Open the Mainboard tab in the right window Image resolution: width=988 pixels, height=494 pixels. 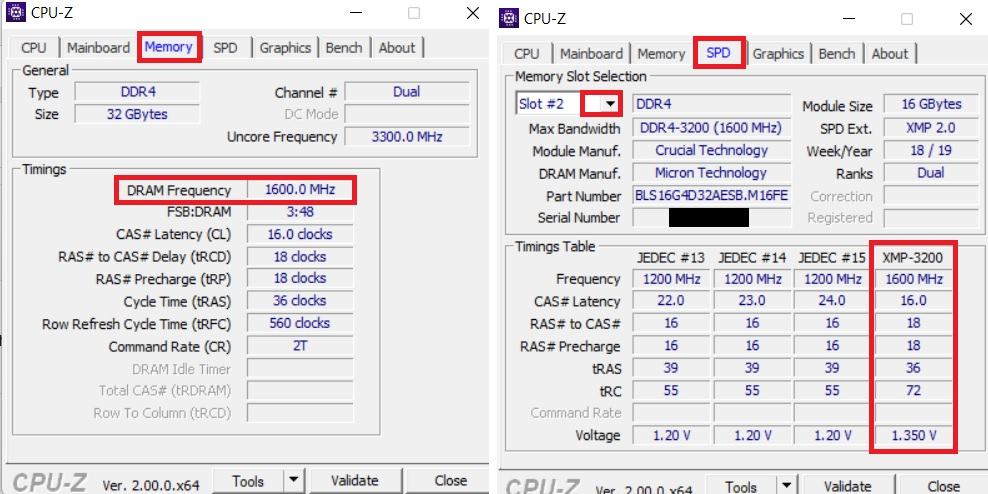pyautogui.click(x=591, y=54)
